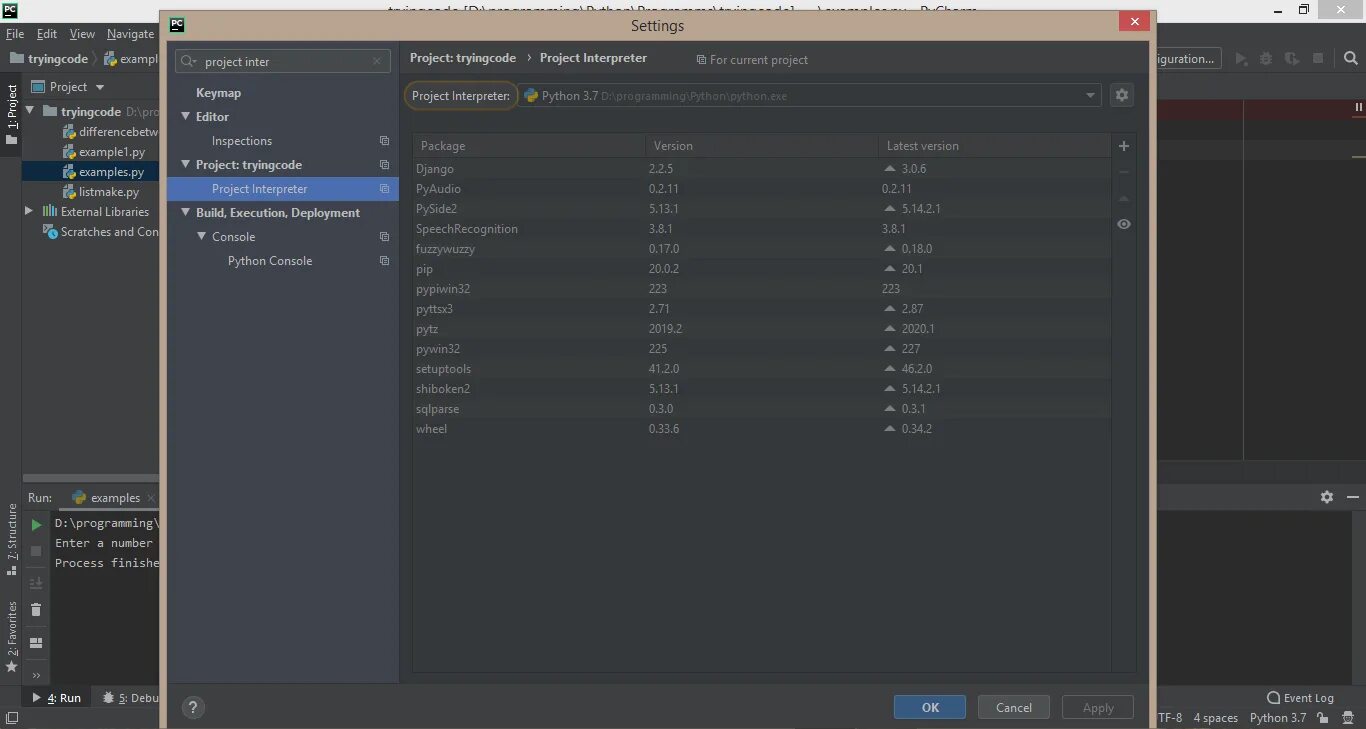Delete run output with trash icon
Screen dimensions: 1366x729
36,610
